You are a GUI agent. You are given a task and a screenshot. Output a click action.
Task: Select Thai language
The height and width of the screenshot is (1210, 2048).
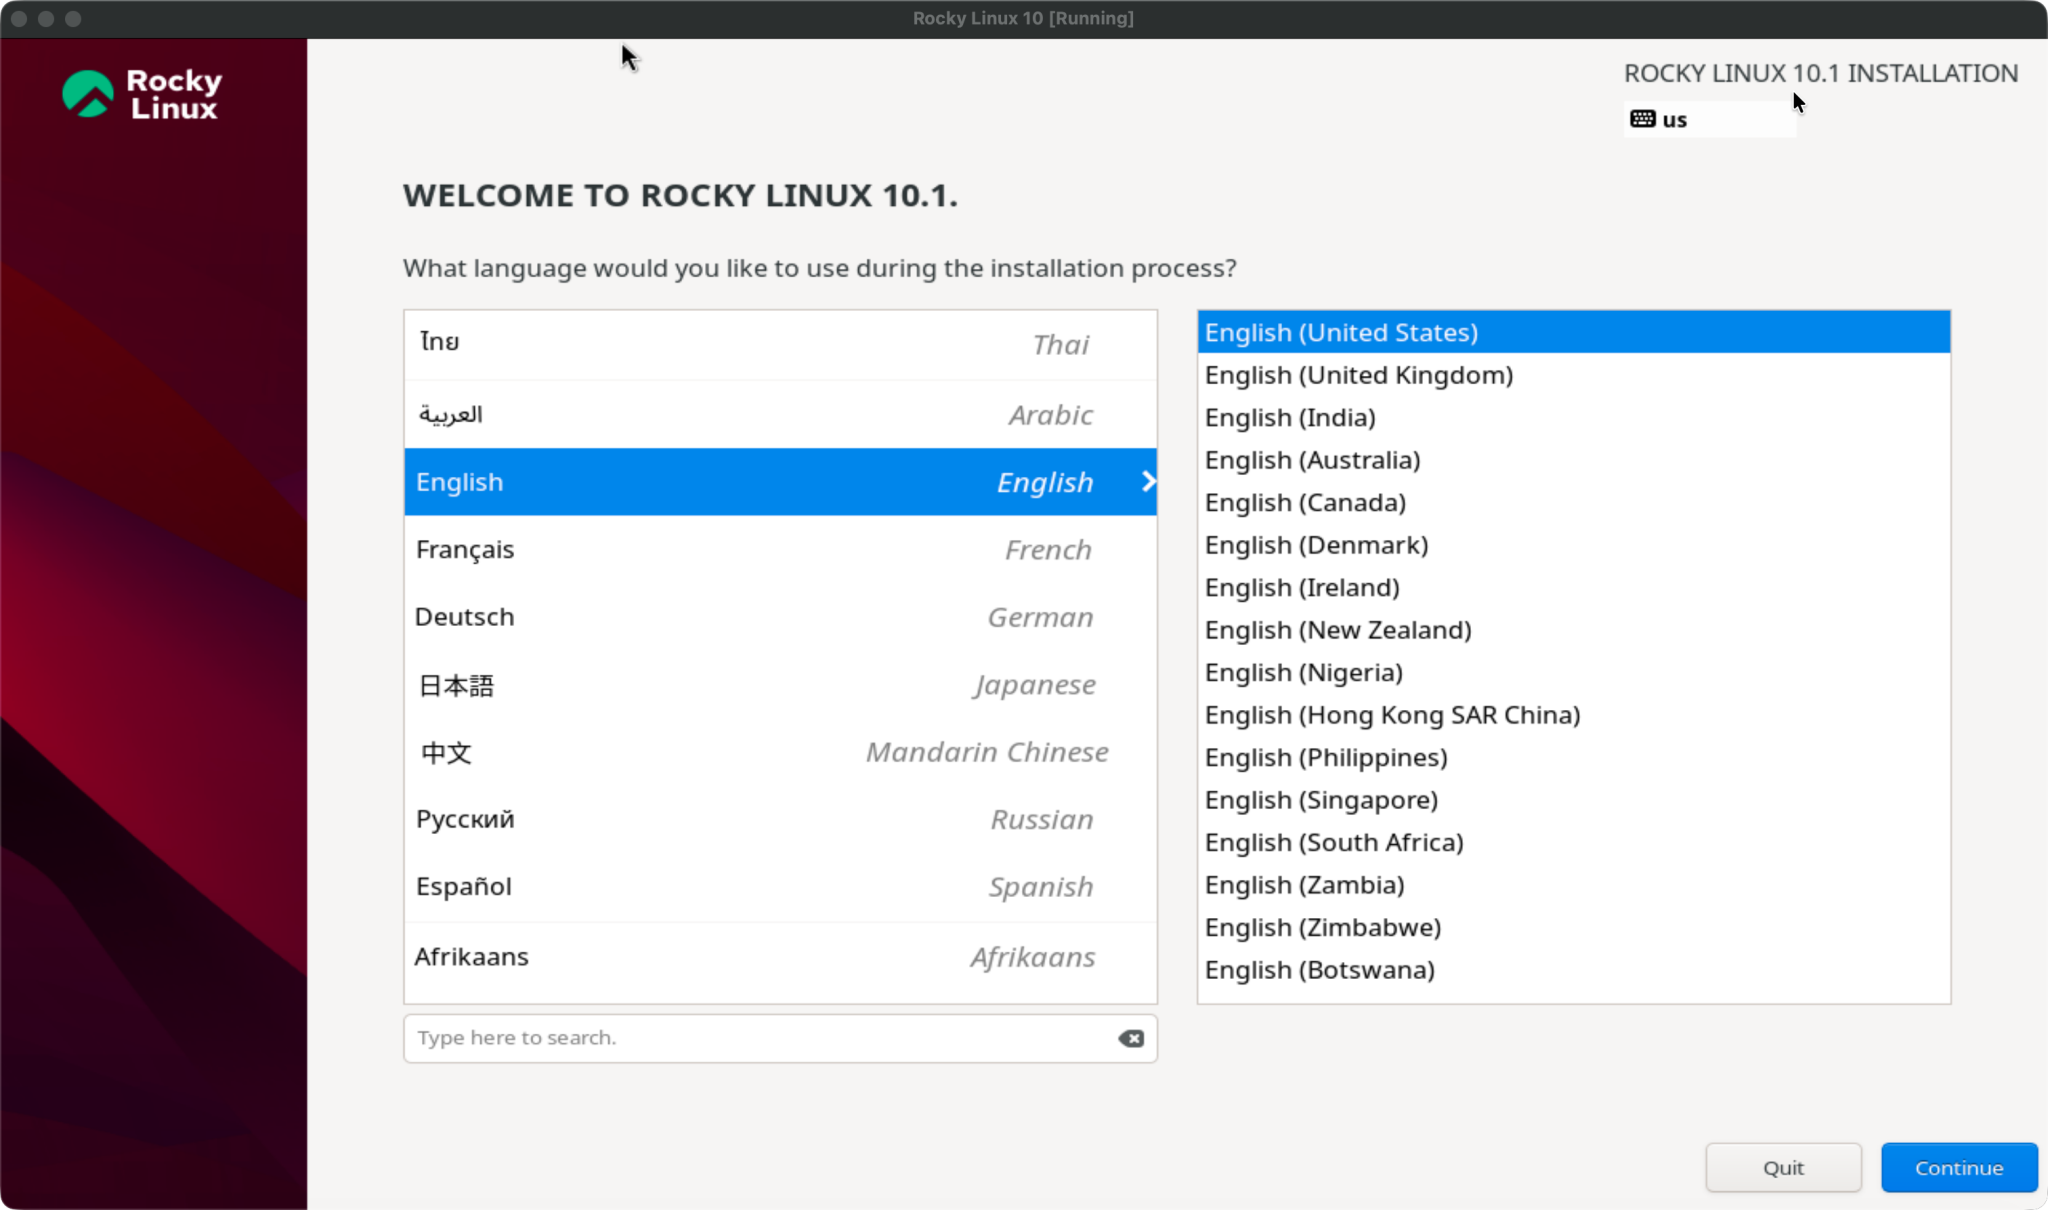tap(780, 344)
